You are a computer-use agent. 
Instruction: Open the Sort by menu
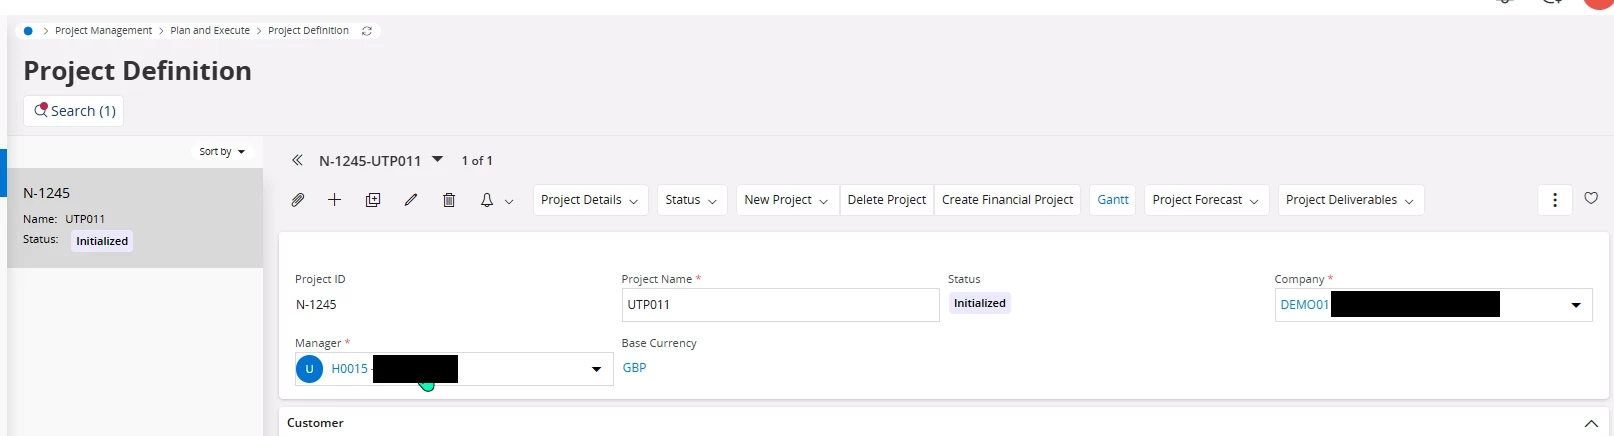tap(222, 152)
